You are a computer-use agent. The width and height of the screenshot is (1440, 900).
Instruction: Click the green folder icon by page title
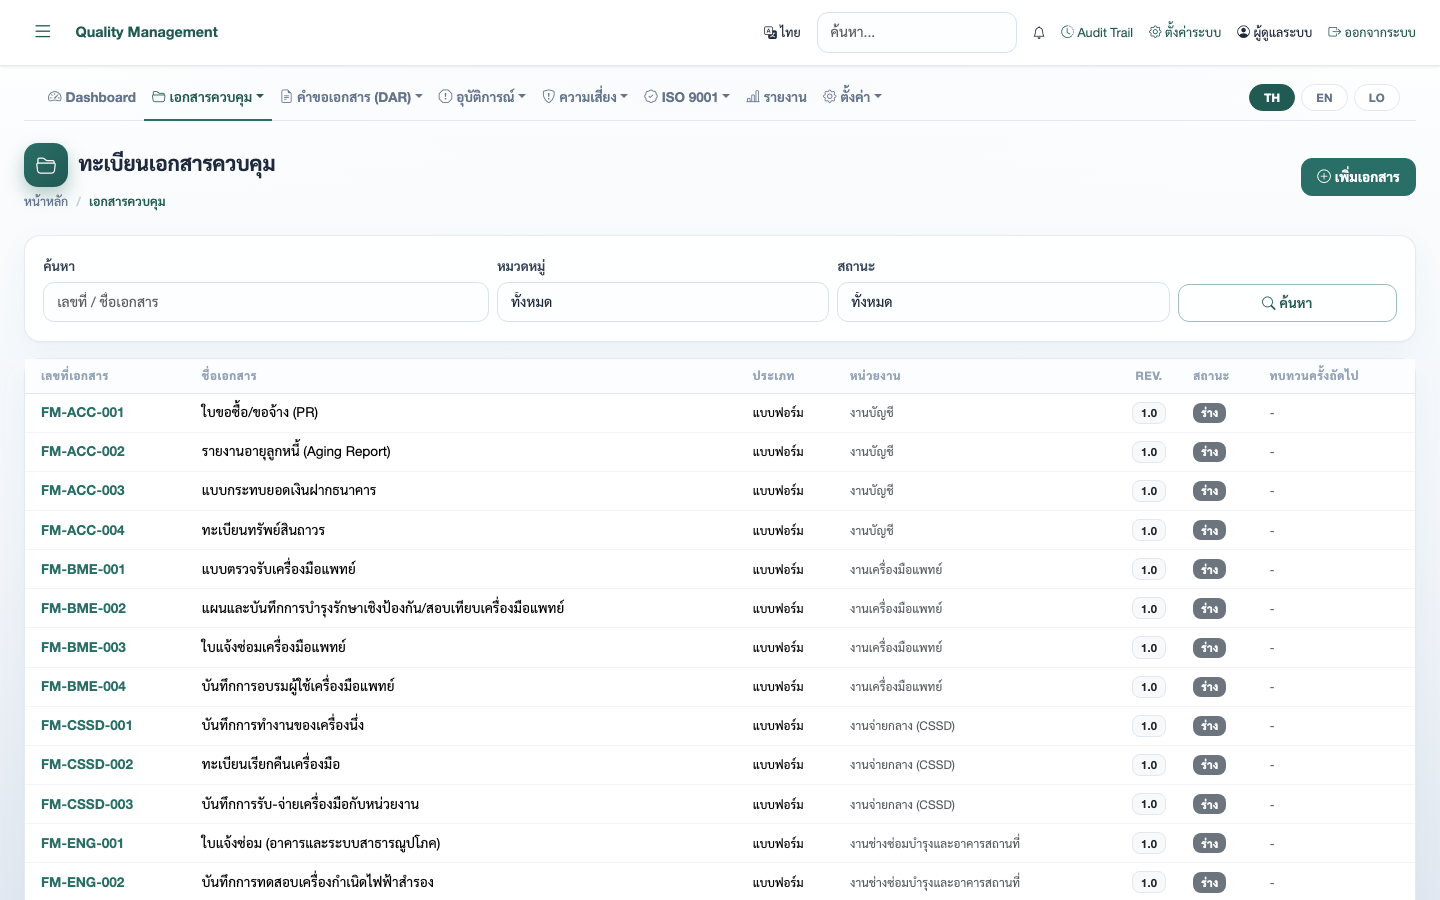(46, 165)
